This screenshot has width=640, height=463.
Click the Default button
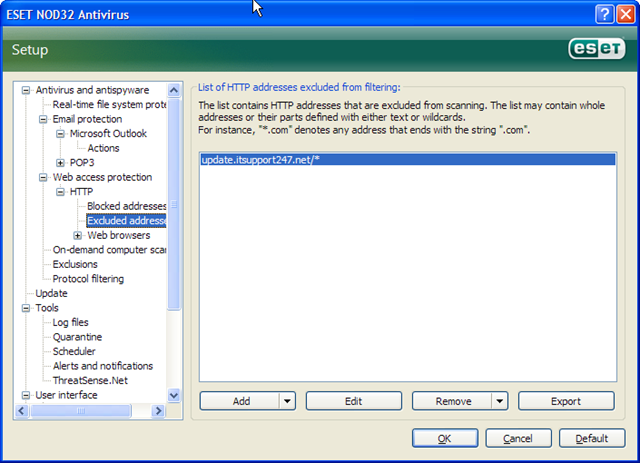coord(592,439)
